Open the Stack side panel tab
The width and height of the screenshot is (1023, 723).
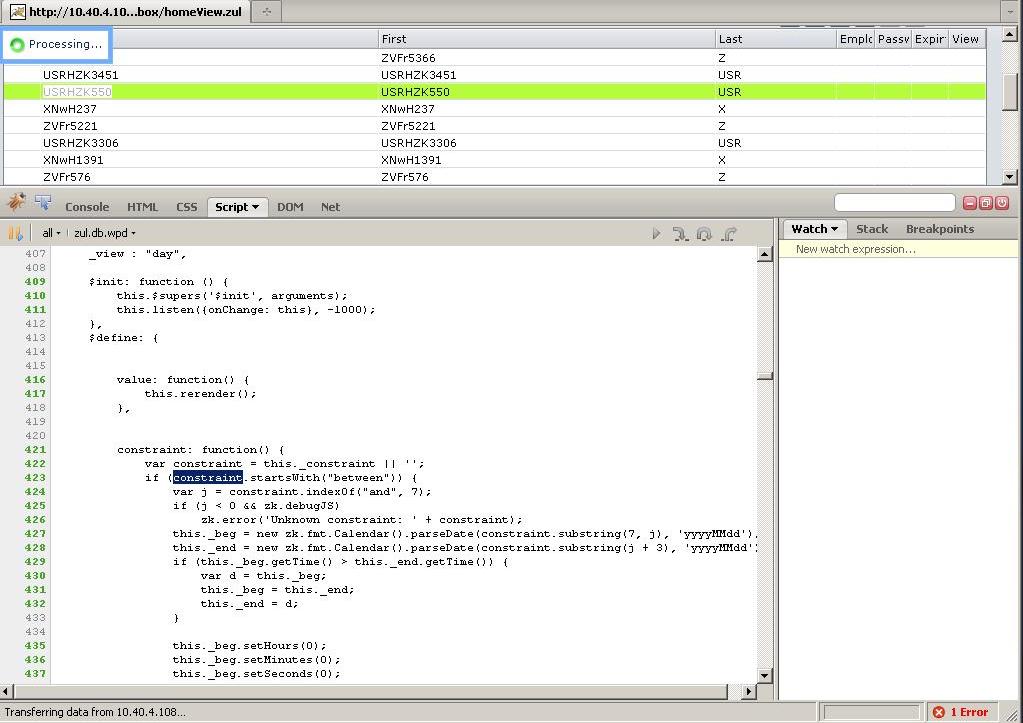point(872,229)
